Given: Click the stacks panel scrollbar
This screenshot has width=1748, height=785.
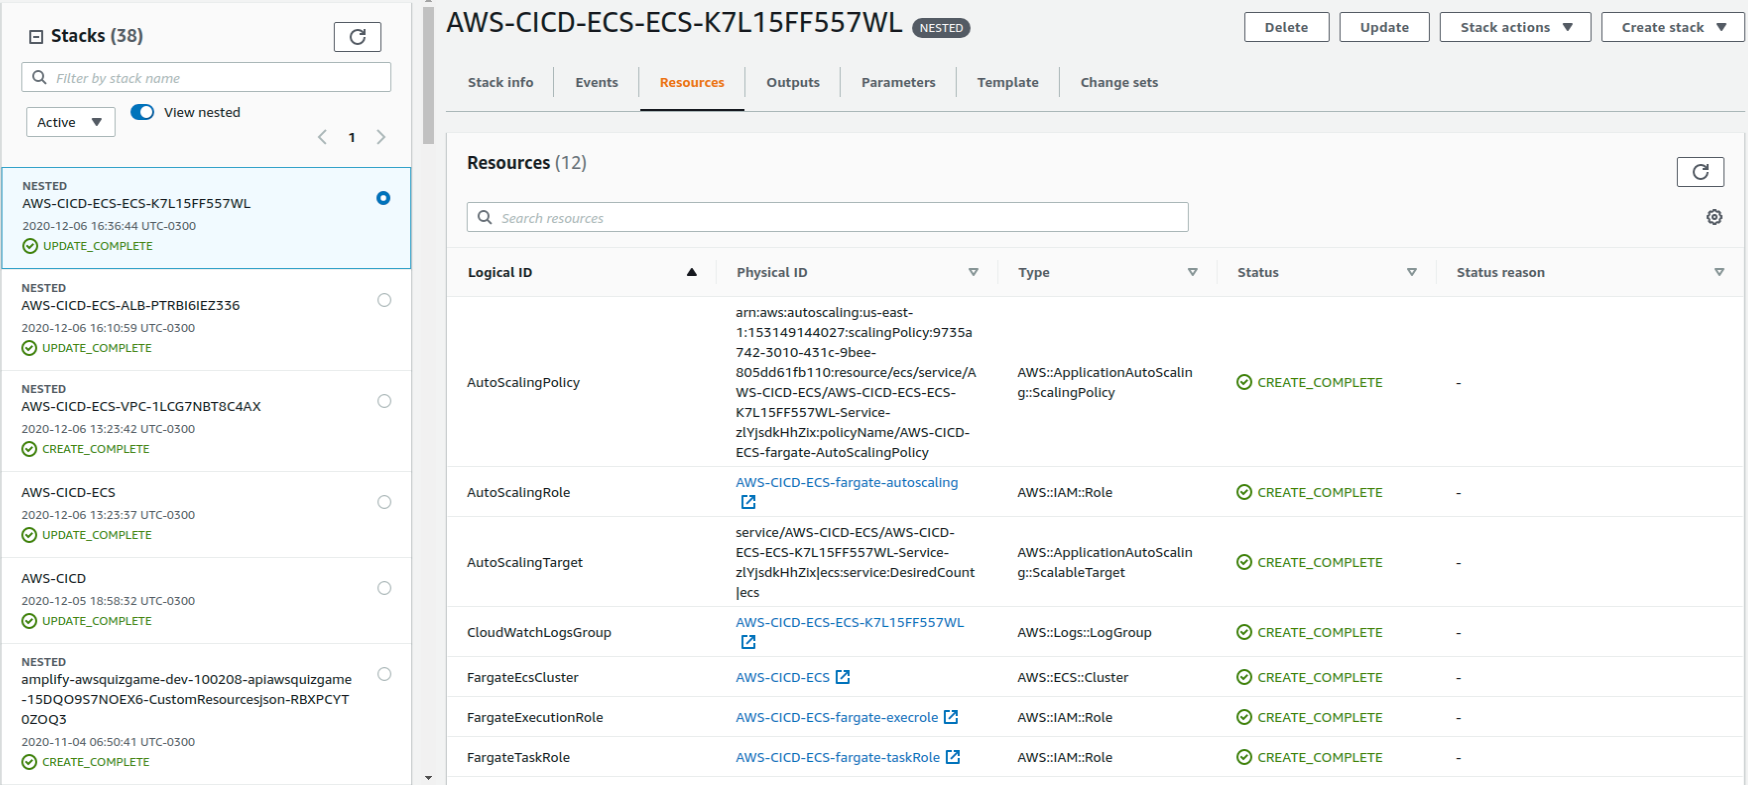Looking at the screenshot, I should (x=428, y=75).
